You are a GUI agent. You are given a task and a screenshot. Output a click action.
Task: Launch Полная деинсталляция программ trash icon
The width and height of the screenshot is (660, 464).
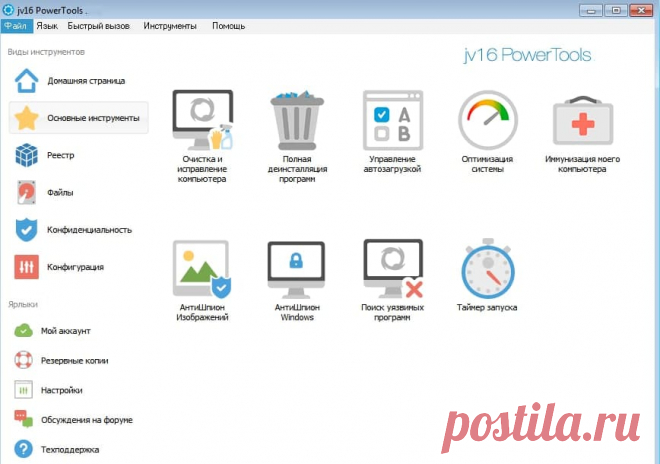(x=297, y=120)
